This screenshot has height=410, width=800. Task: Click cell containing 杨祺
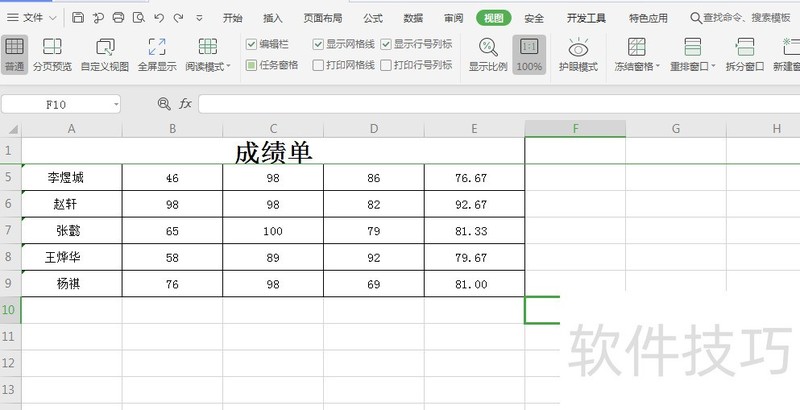71,284
